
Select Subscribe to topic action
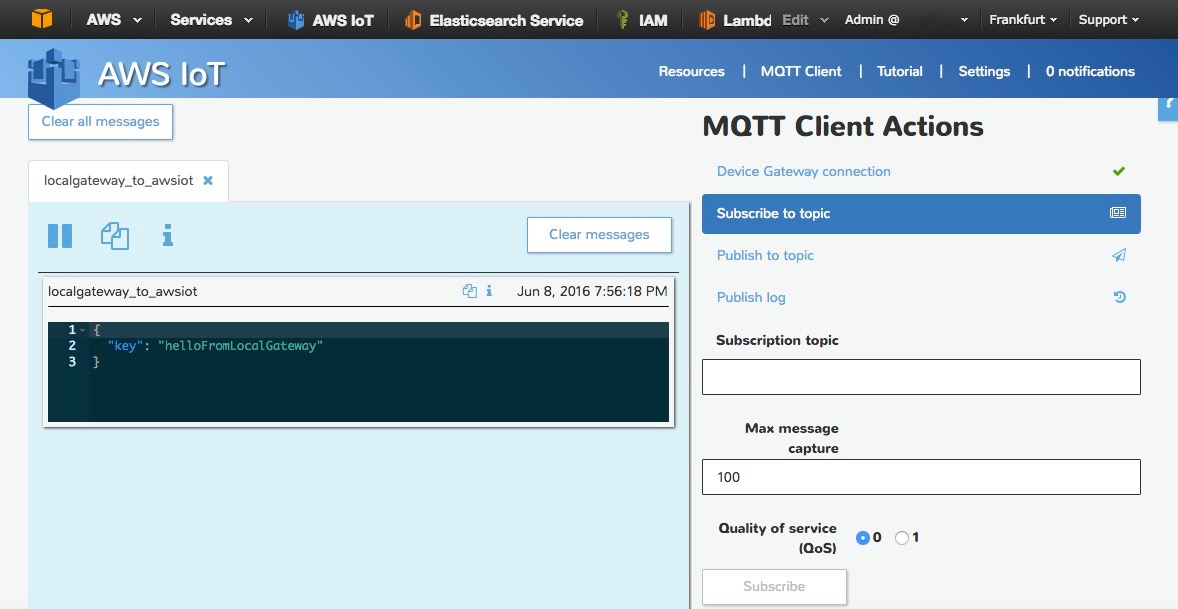921,213
